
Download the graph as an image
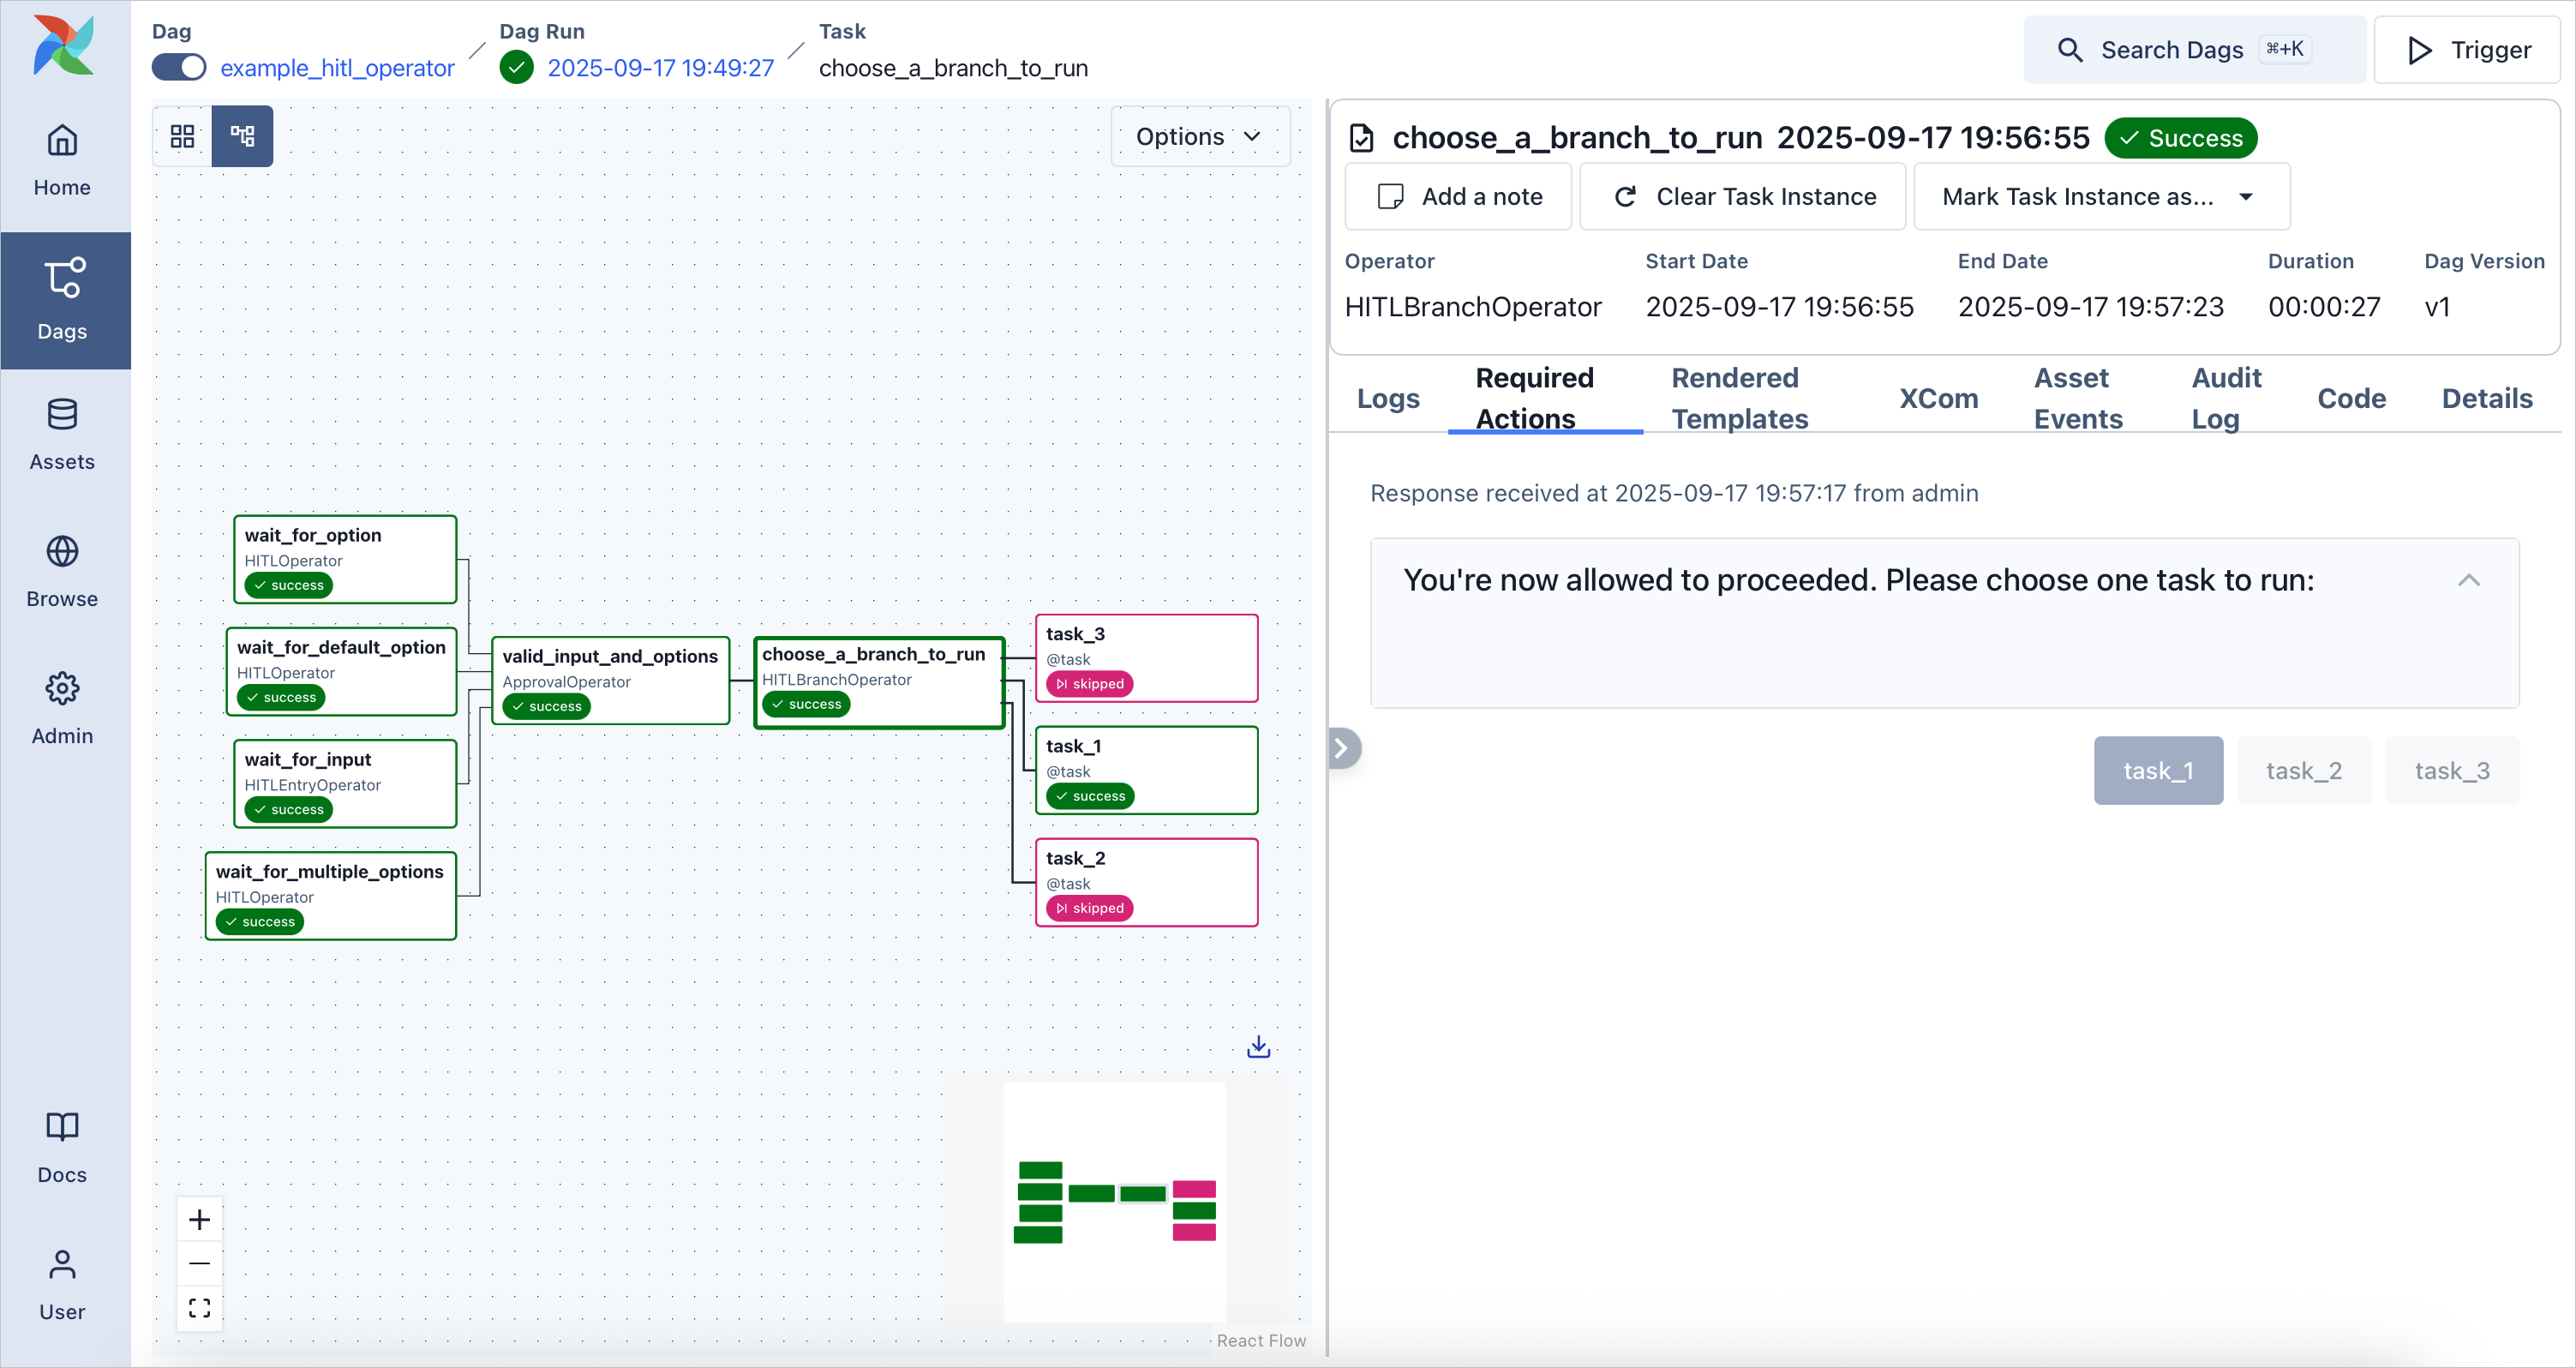[1257, 1046]
